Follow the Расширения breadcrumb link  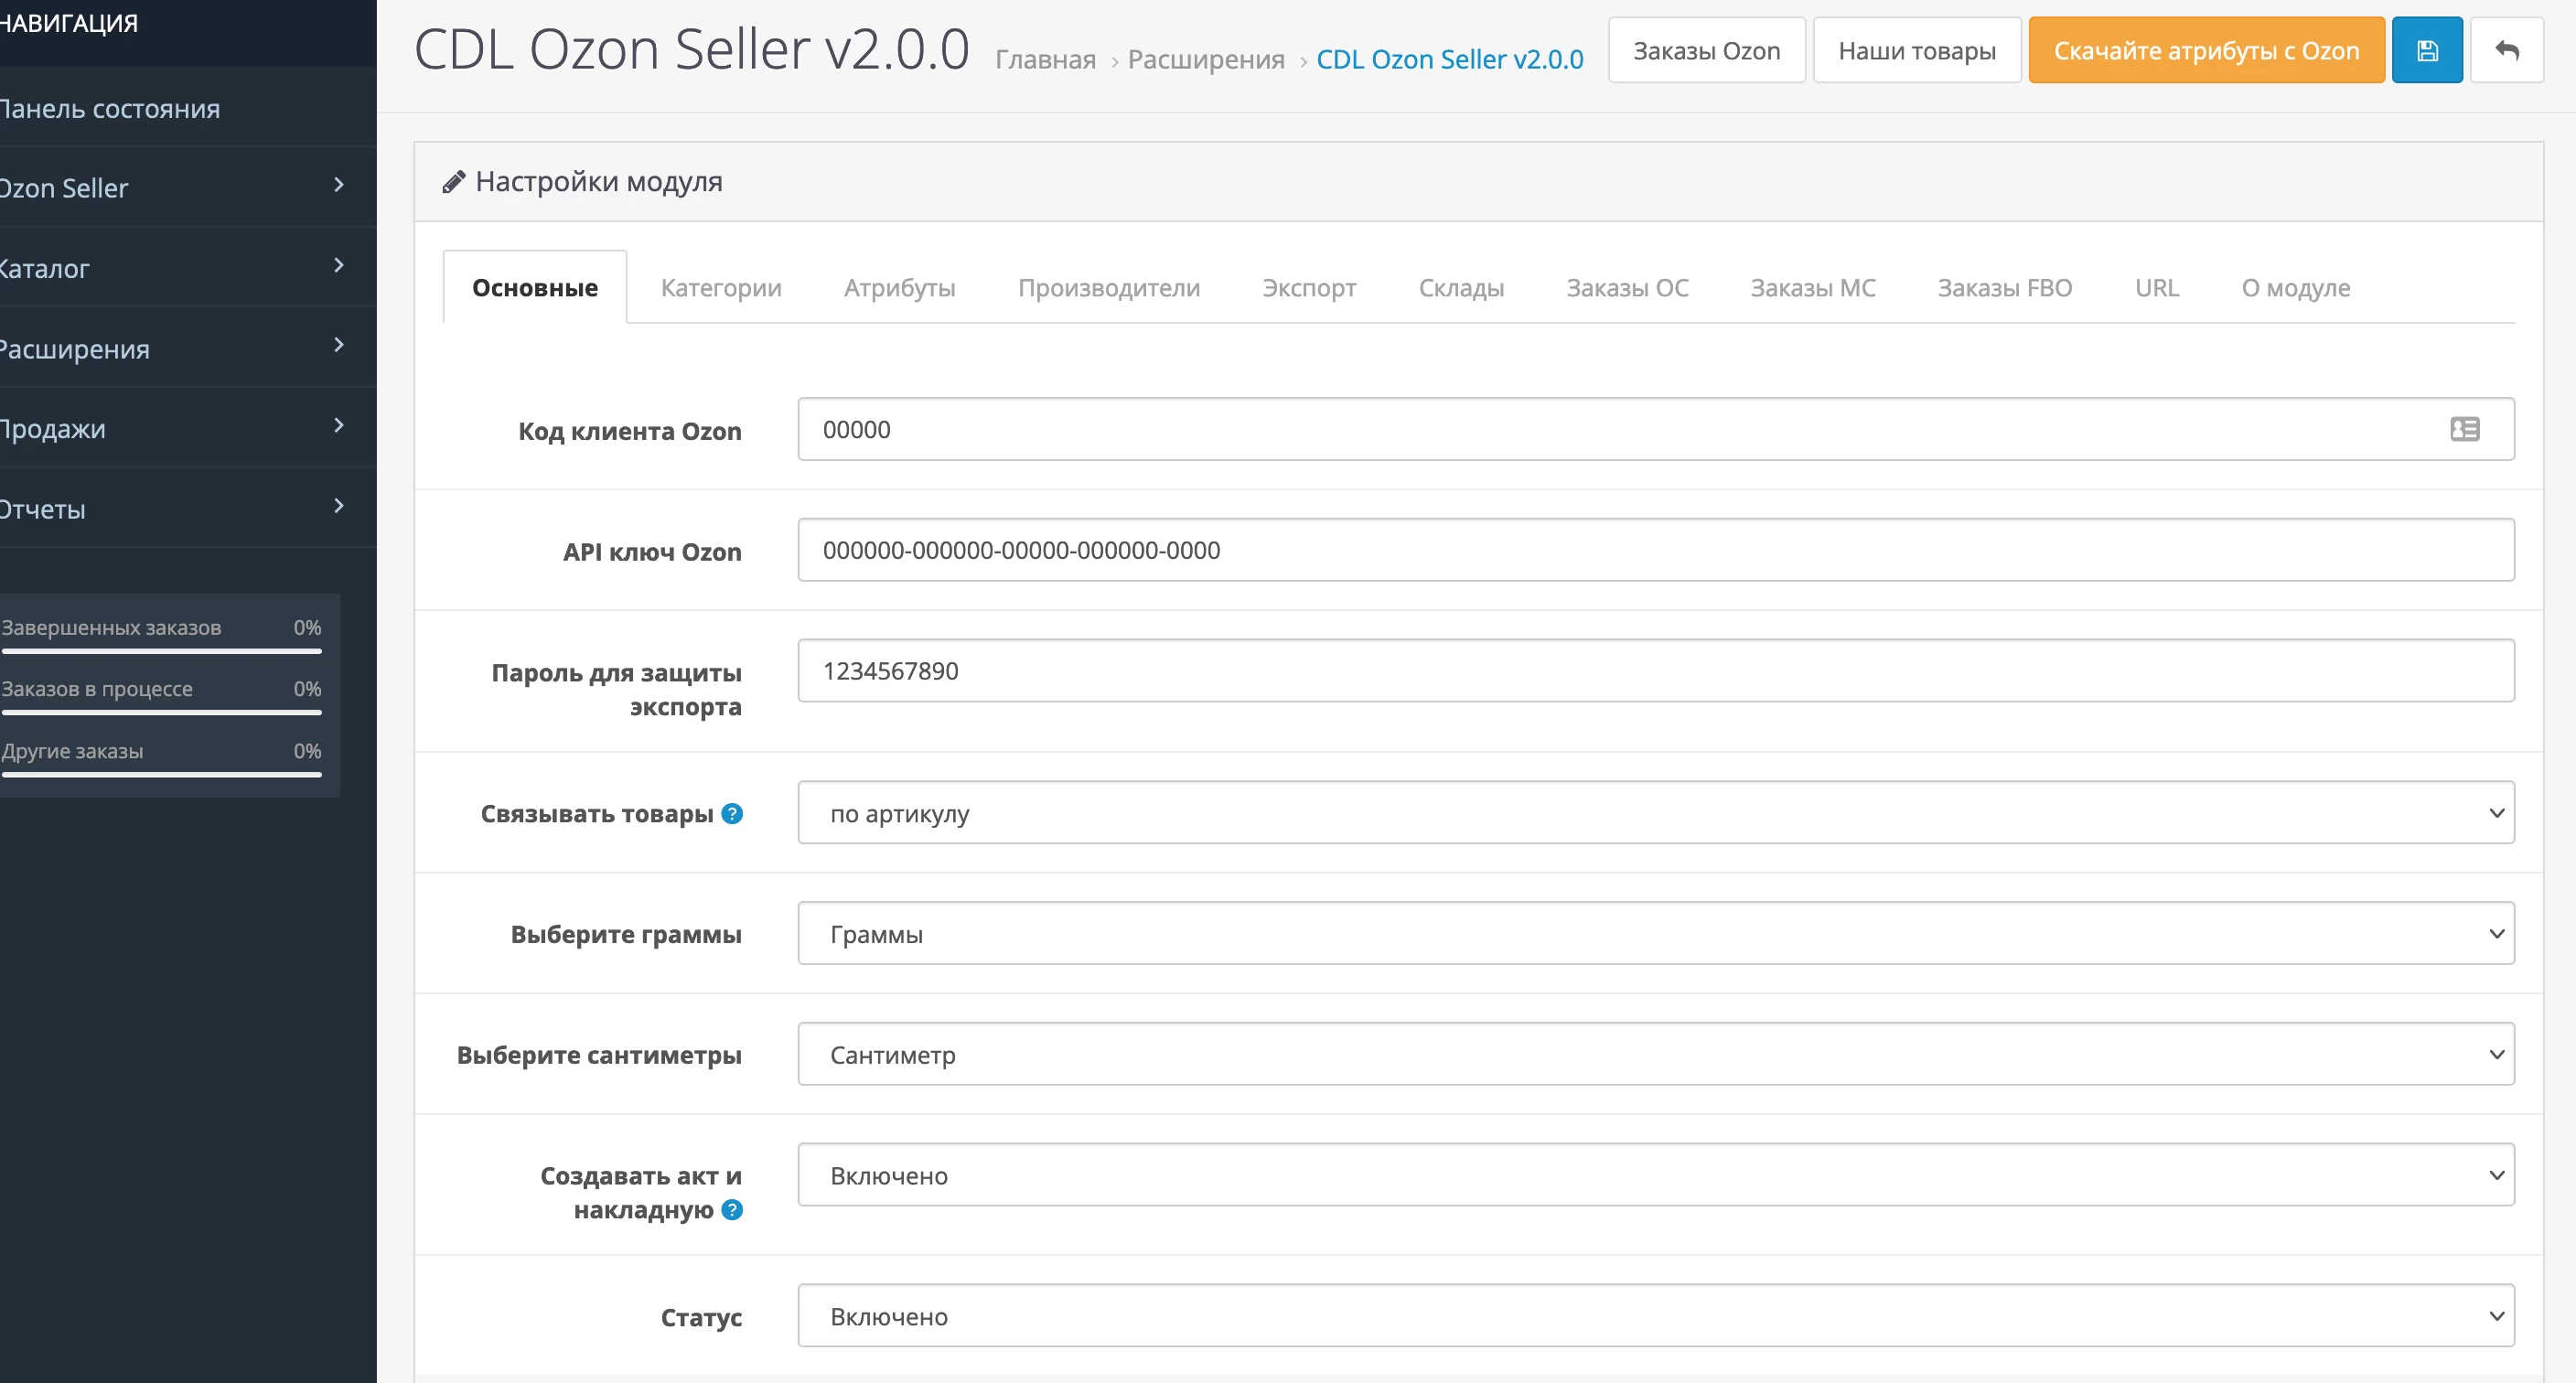click(x=1206, y=60)
